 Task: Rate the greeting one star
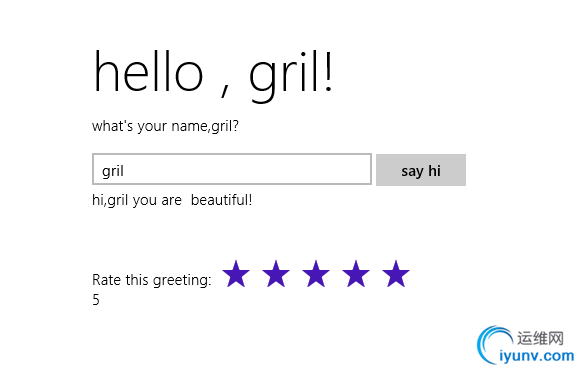tap(236, 274)
